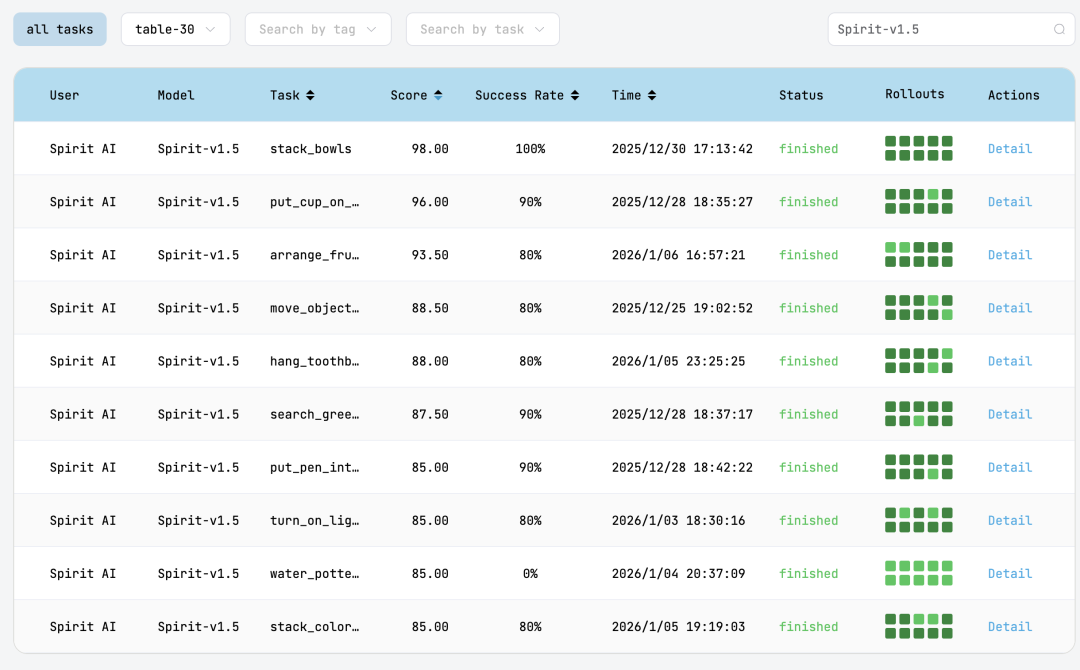Image resolution: width=1080 pixels, height=670 pixels.
Task: Click the truncated move_object task name
Action: pos(314,308)
